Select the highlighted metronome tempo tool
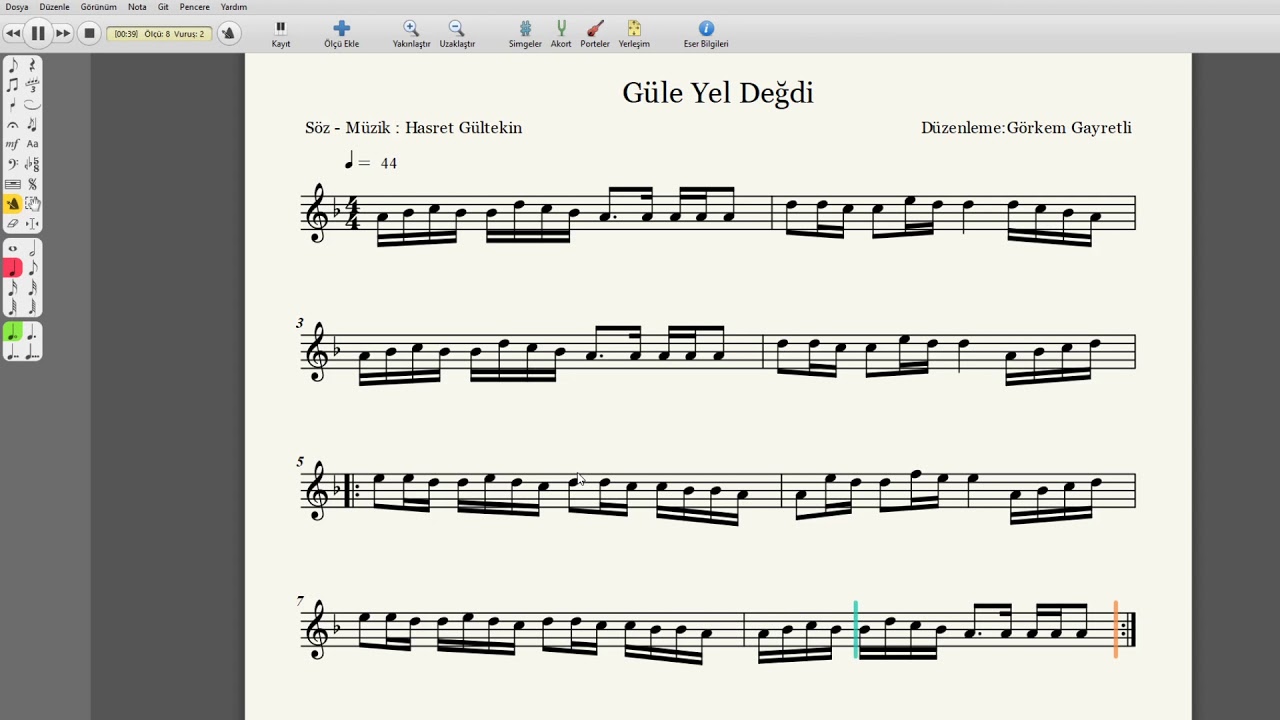The width and height of the screenshot is (1280, 720). [x=13, y=204]
